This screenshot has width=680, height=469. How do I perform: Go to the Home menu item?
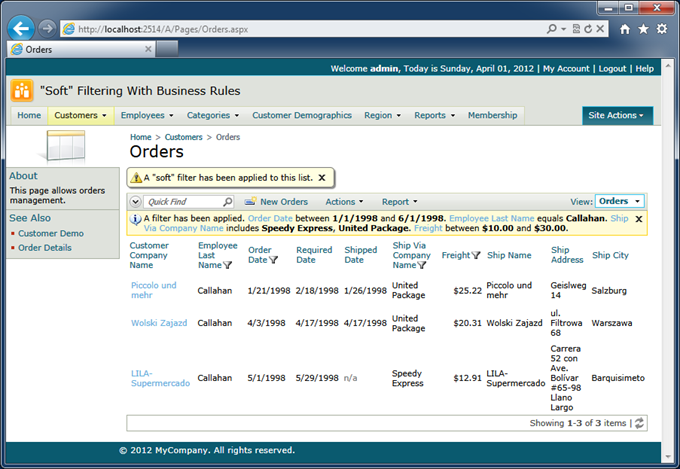29,115
